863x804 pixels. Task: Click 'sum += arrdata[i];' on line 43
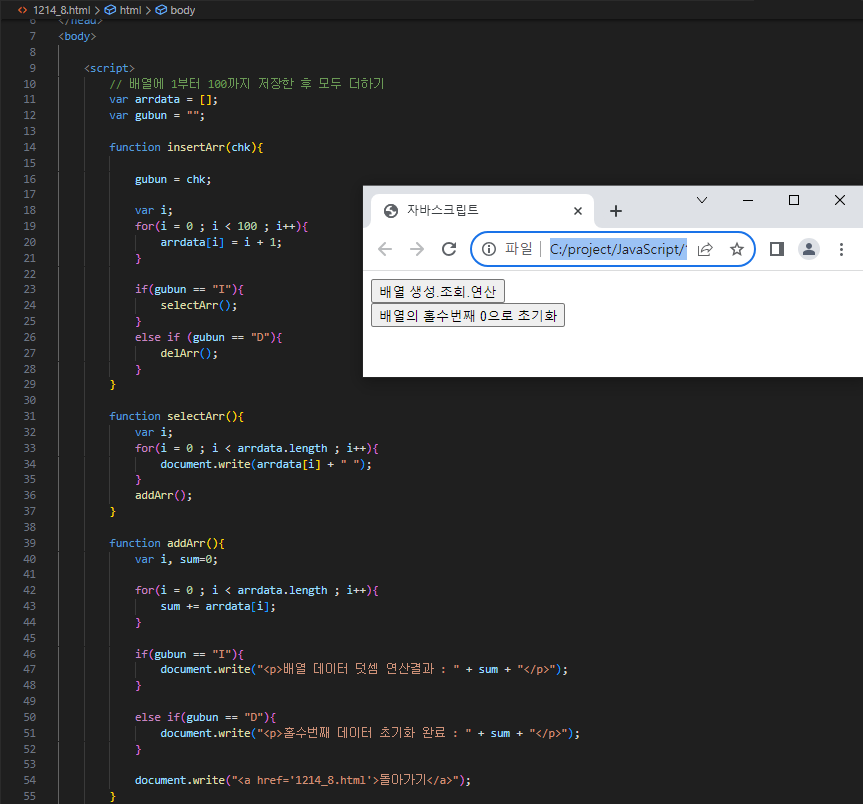[x=218, y=606]
